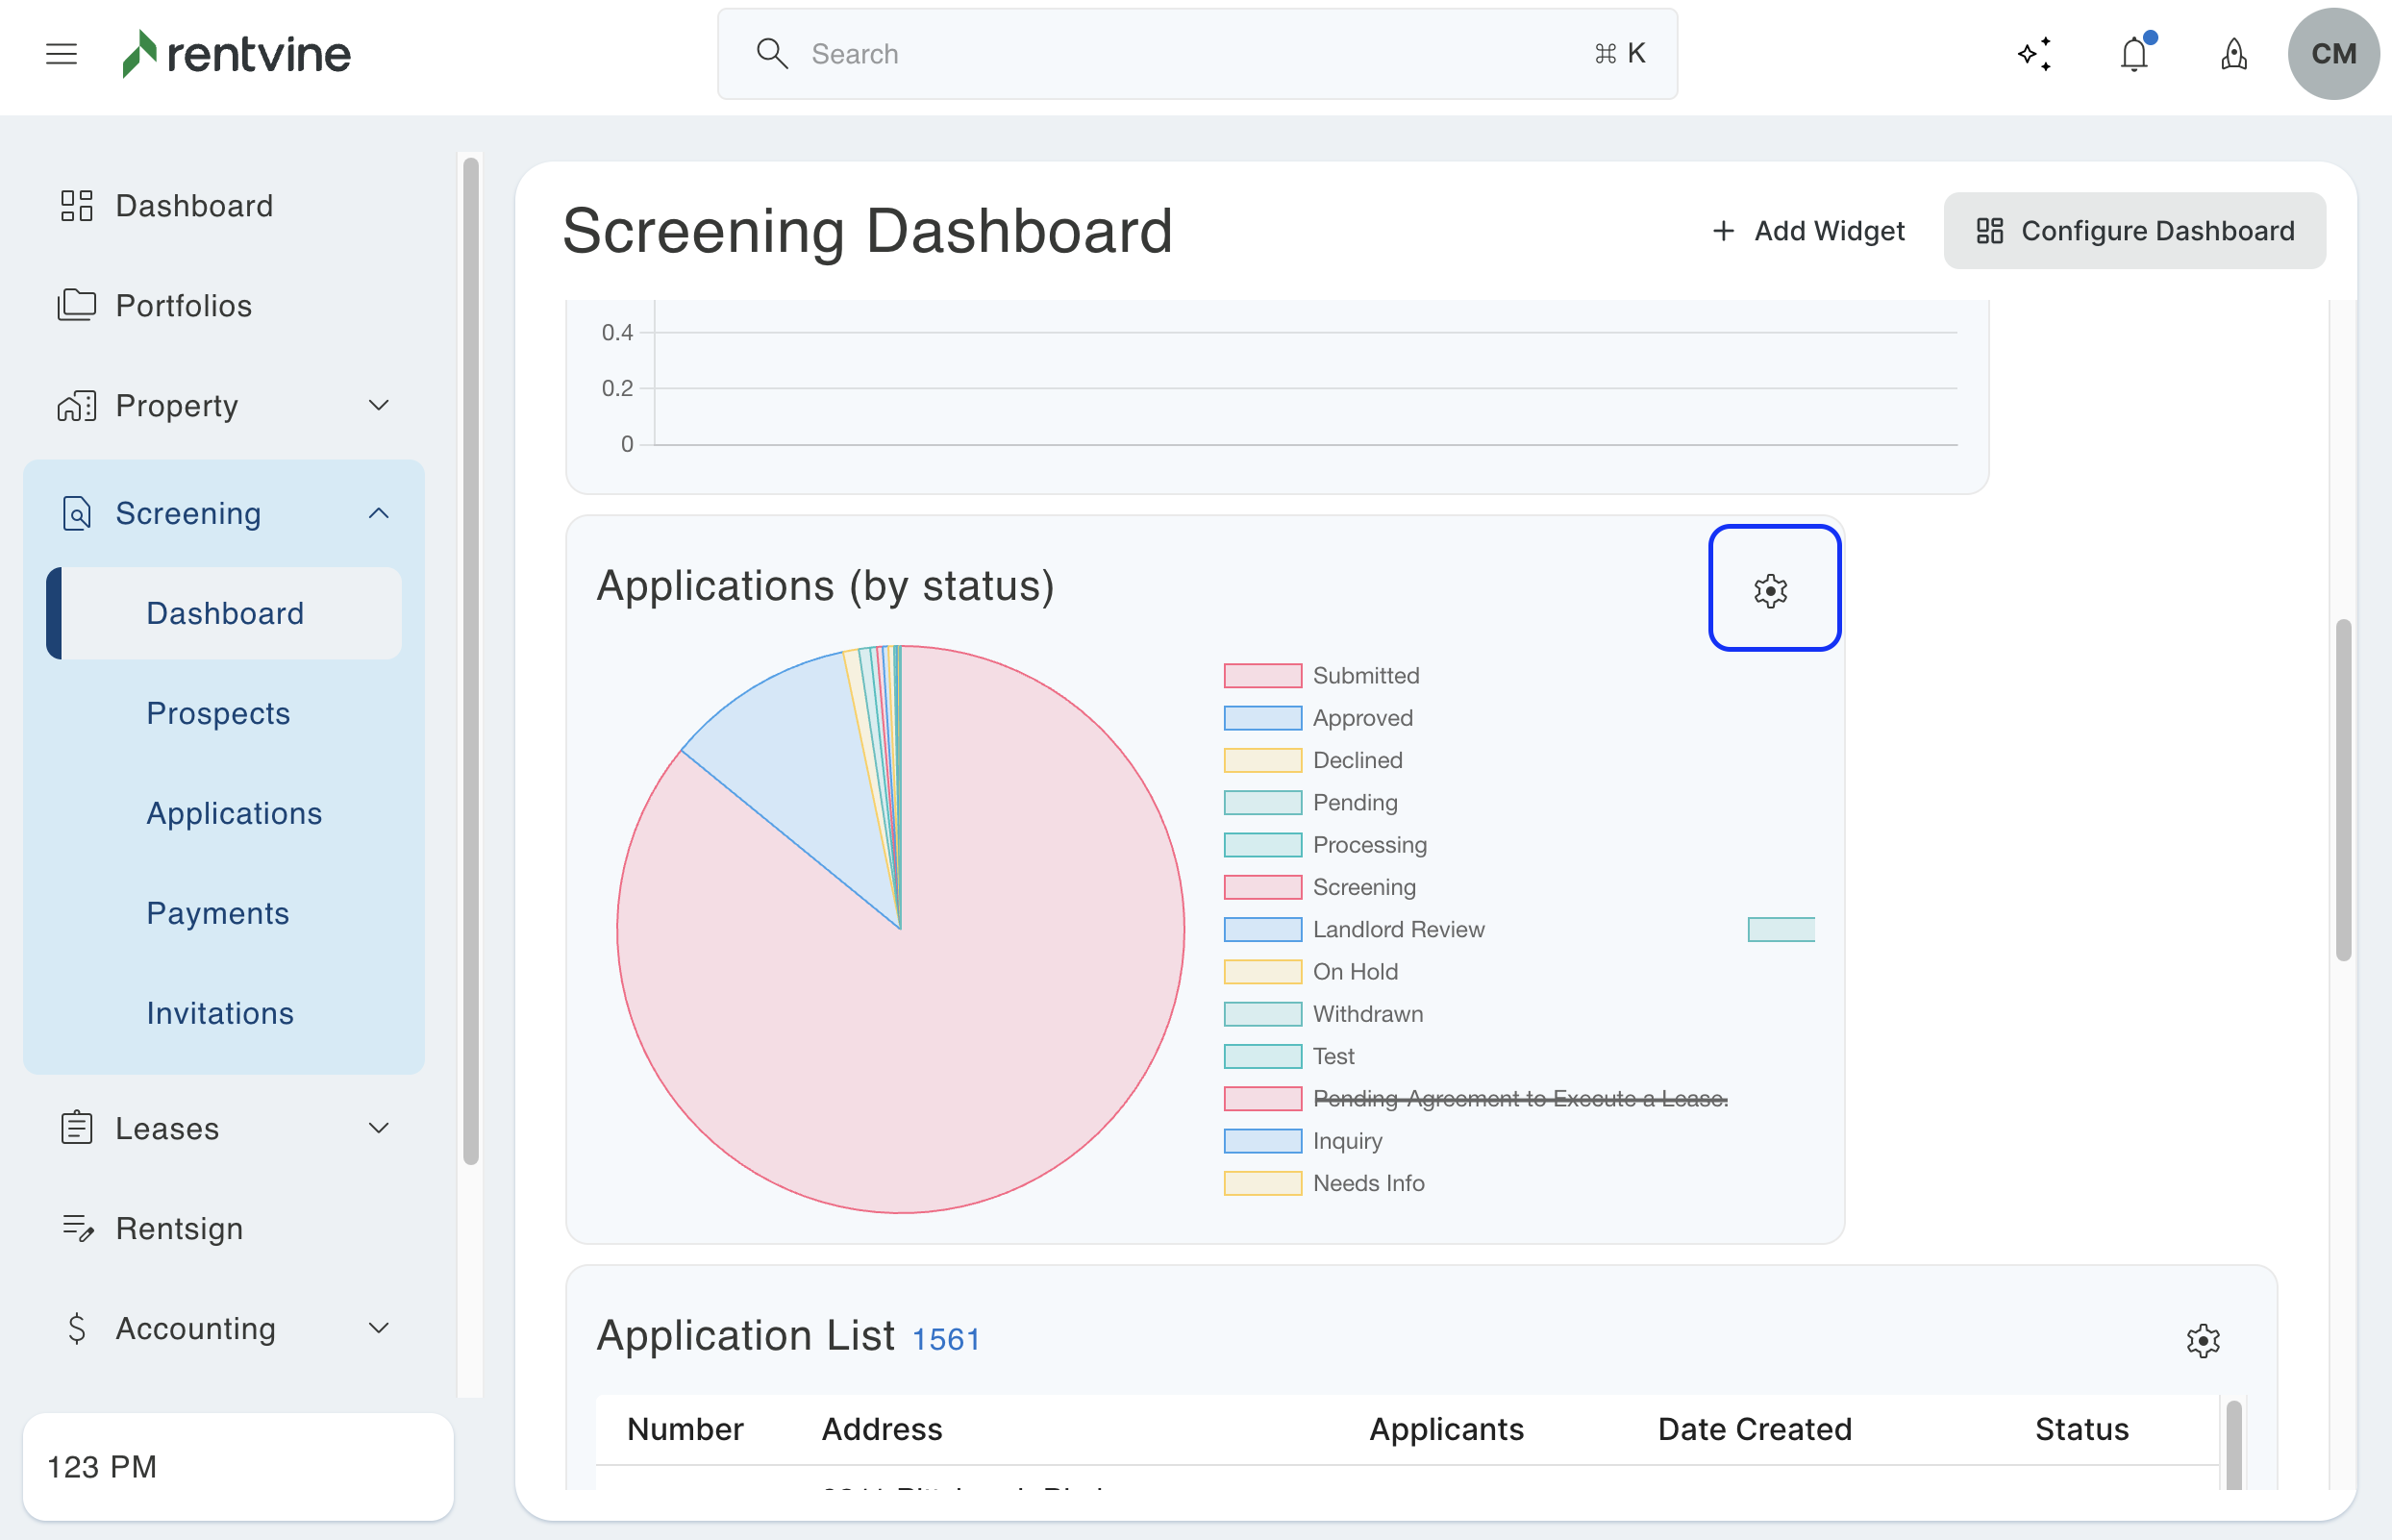
Task: Open Prospects under Screening
Action: coord(218,713)
